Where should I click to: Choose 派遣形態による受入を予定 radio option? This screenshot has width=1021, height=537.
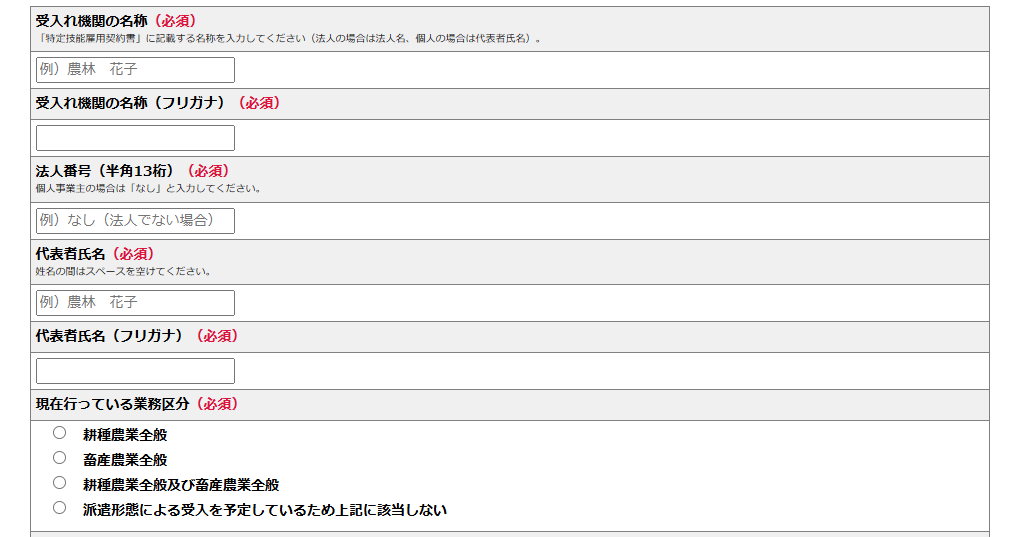tap(59, 508)
